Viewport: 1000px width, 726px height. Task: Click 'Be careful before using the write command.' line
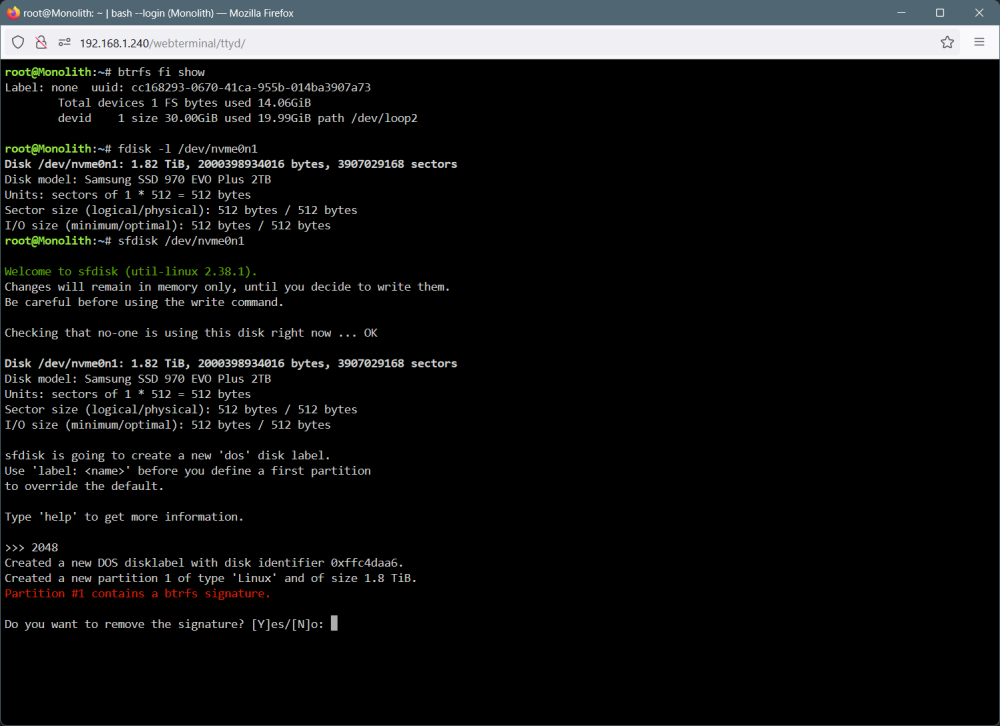[x=143, y=302]
